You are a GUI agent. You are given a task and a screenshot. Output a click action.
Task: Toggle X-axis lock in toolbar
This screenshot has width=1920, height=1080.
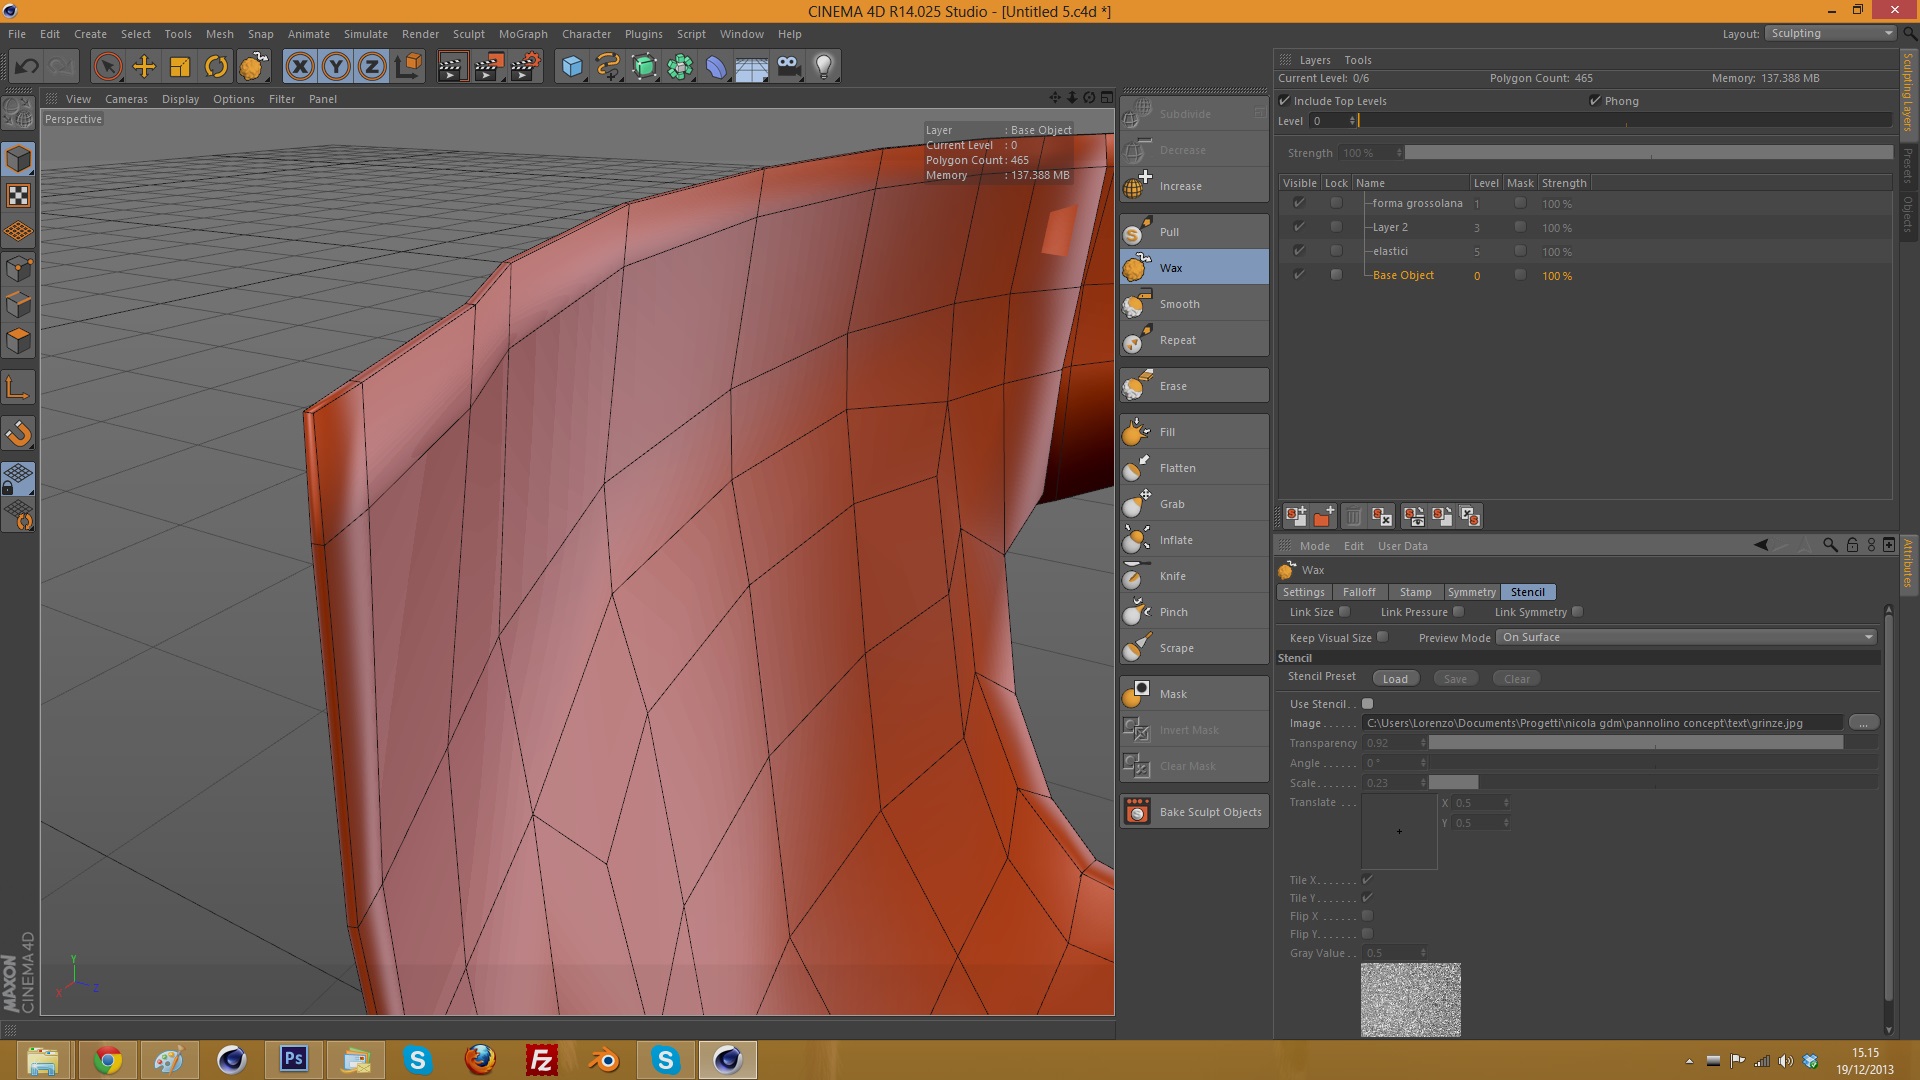[x=299, y=67]
